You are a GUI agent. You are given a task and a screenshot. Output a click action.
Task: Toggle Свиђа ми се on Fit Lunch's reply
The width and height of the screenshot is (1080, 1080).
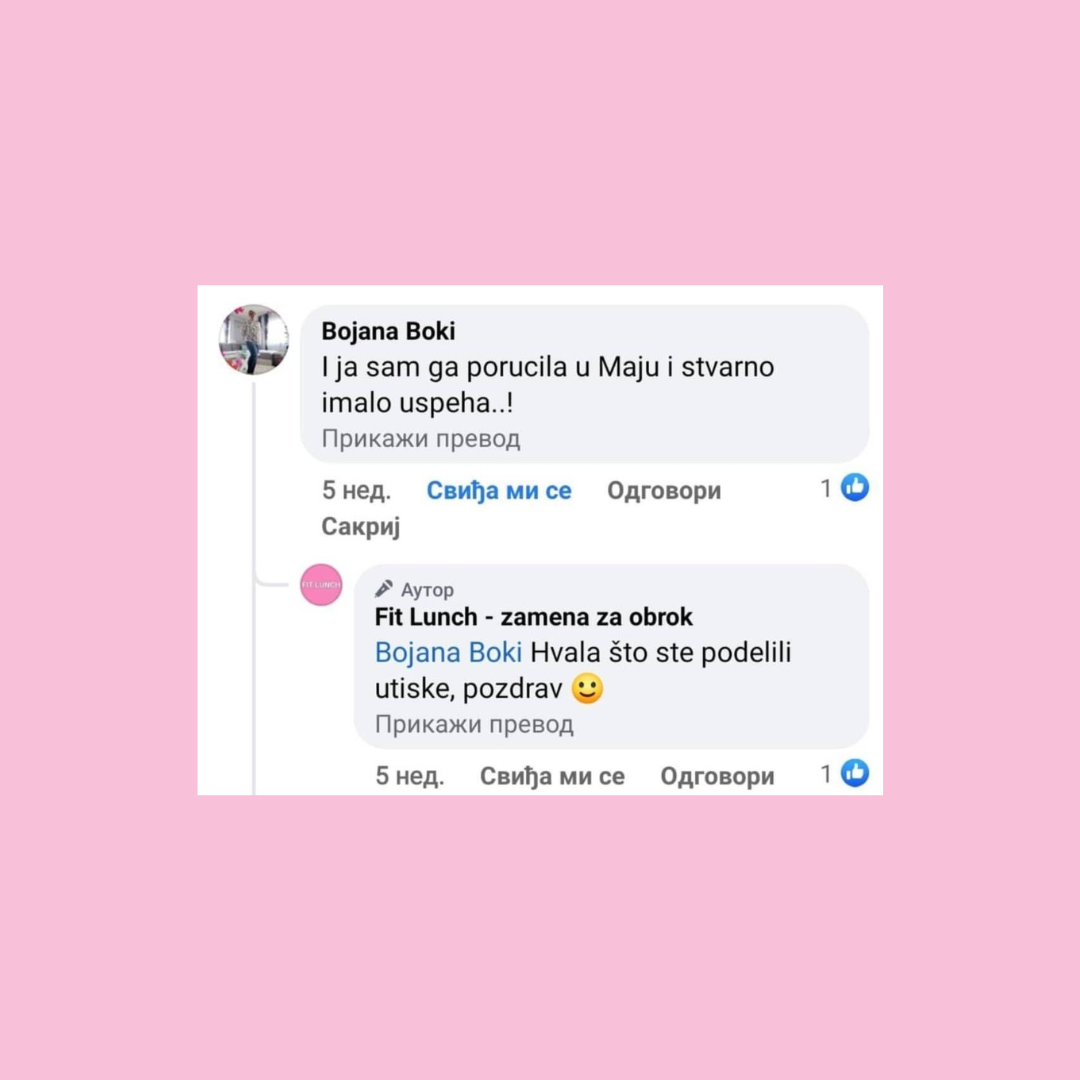tap(552, 776)
